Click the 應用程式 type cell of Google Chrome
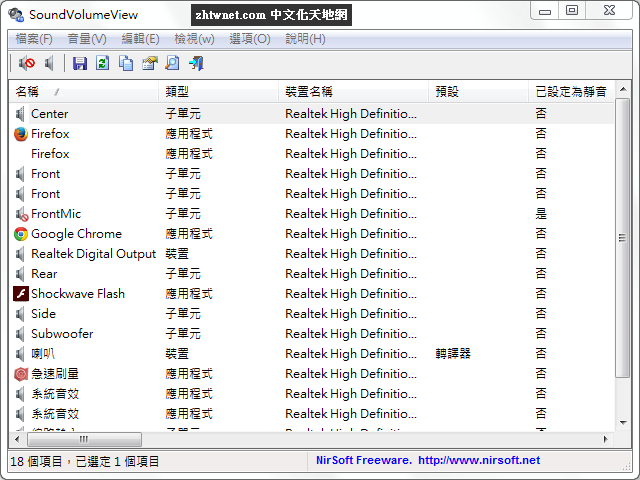 (189, 234)
